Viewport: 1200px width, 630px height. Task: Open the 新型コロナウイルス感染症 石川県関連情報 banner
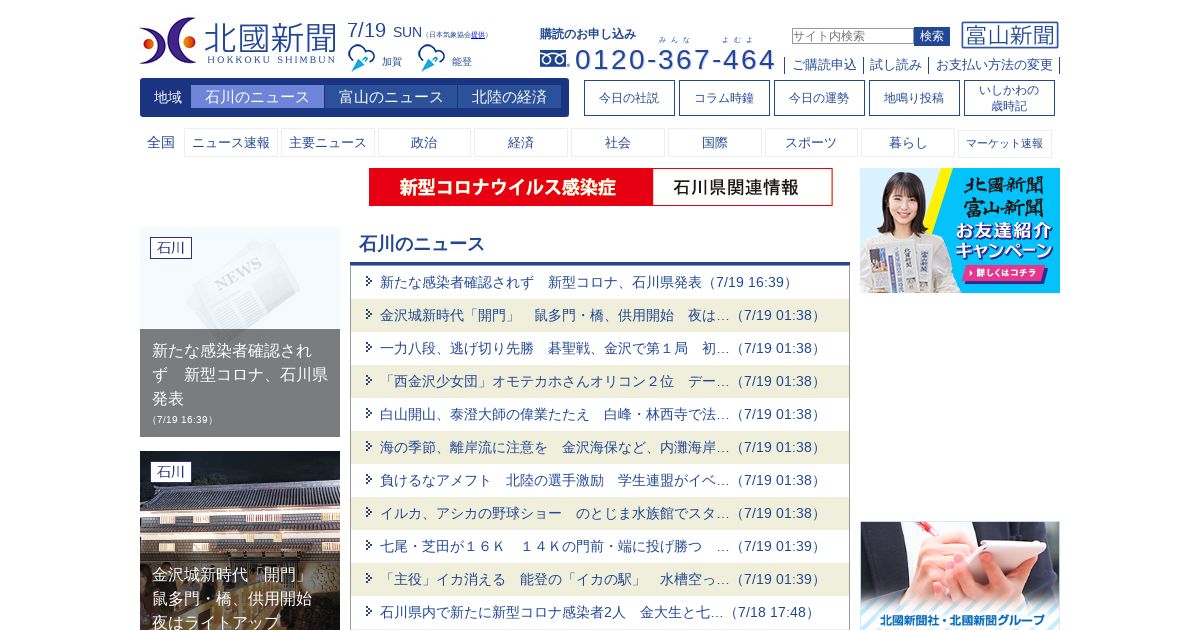click(600, 187)
